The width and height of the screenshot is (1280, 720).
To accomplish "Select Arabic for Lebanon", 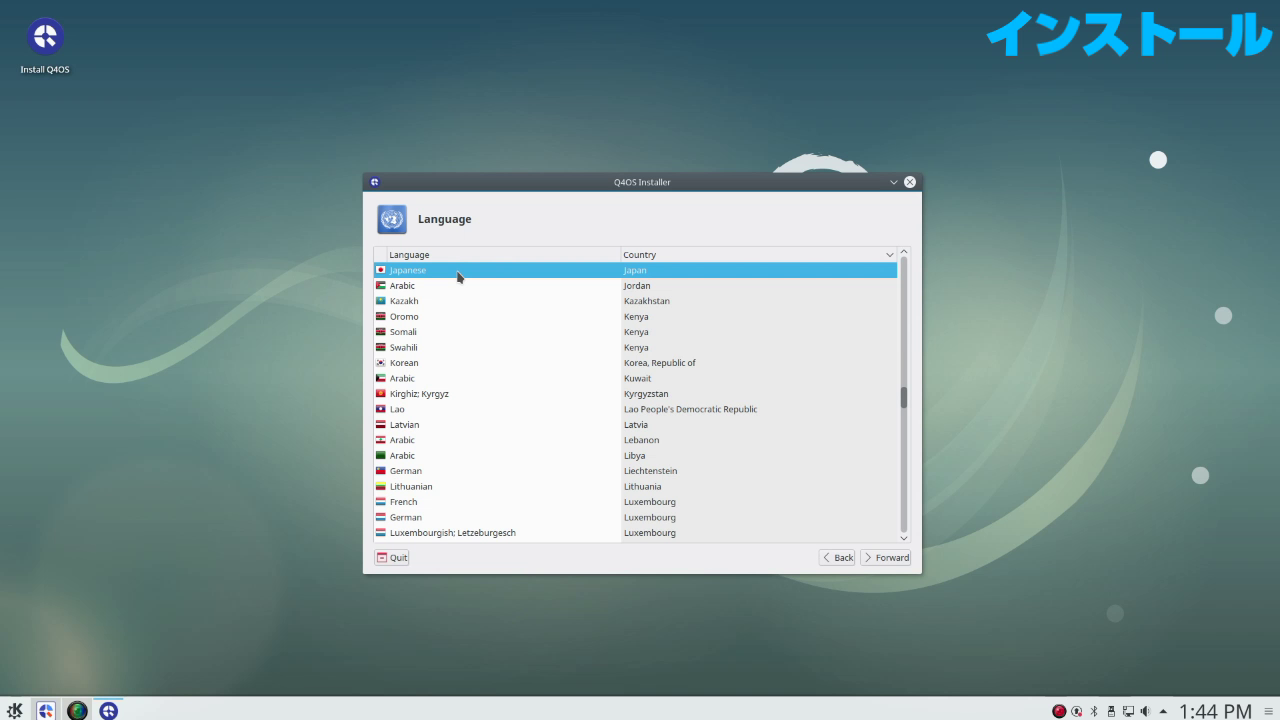I will point(636,440).
